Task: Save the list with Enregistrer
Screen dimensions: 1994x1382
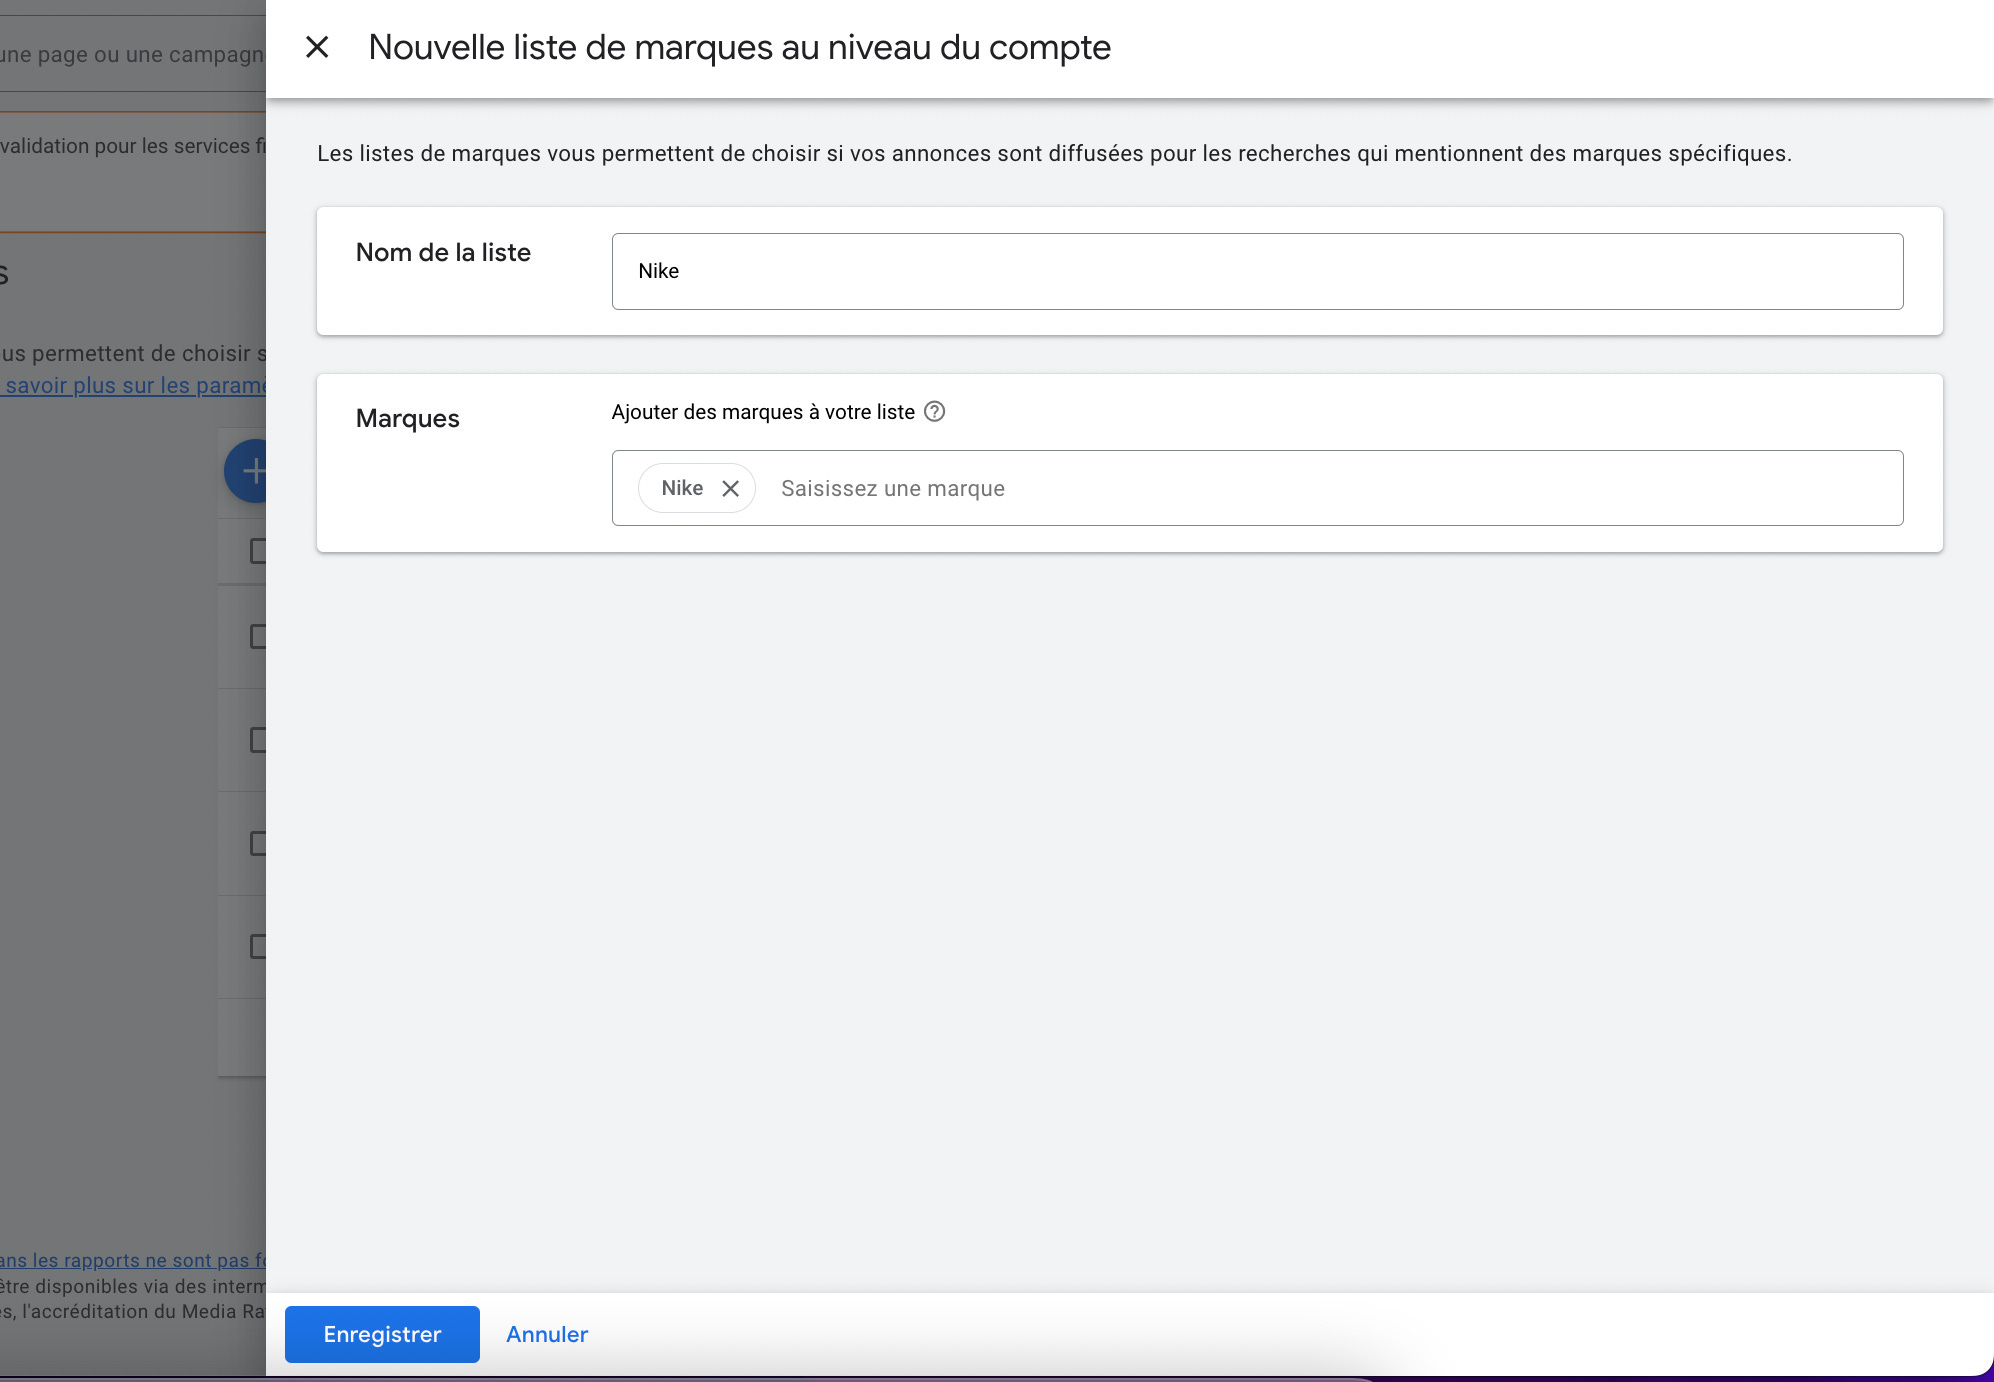Action: pos(382,1334)
